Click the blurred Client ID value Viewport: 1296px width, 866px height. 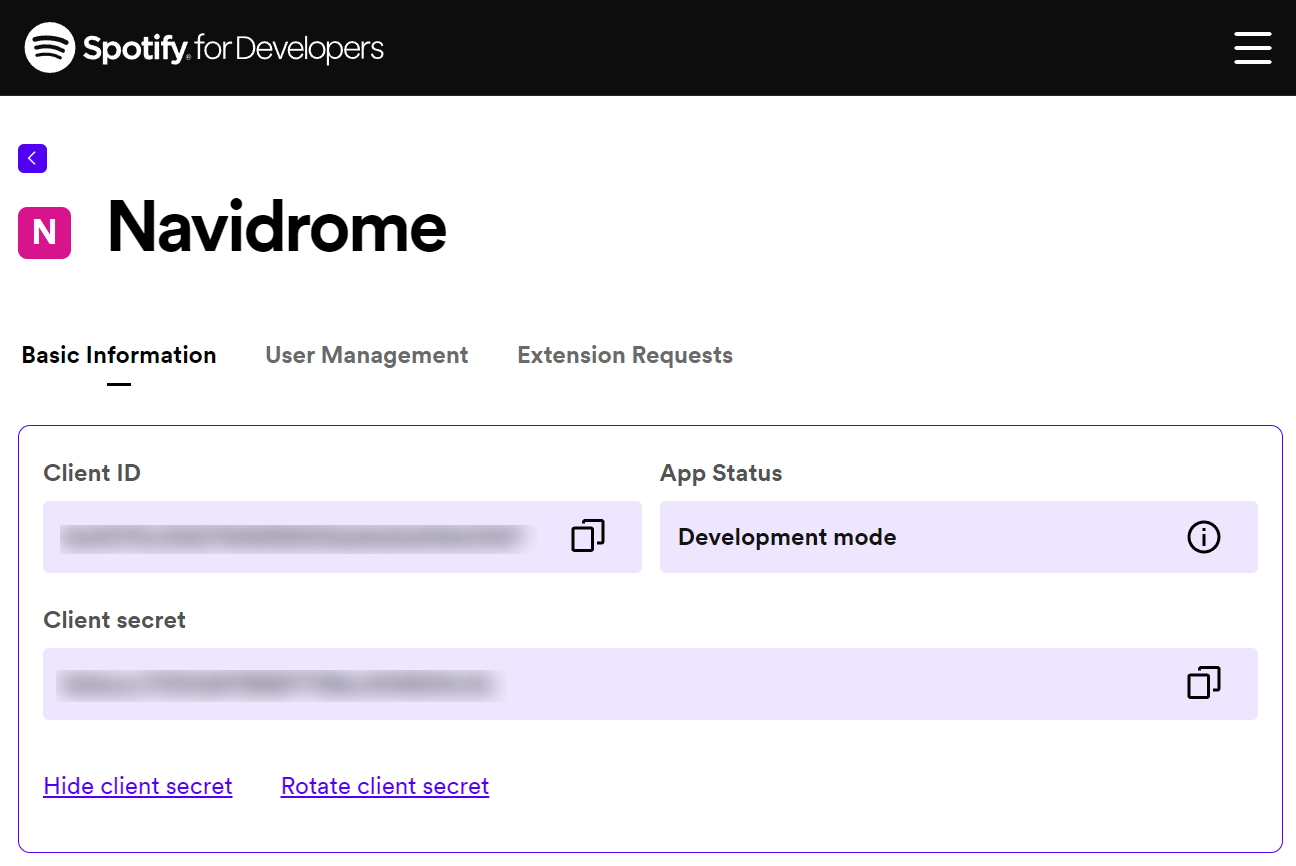pyautogui.click(x=292, y=538)
